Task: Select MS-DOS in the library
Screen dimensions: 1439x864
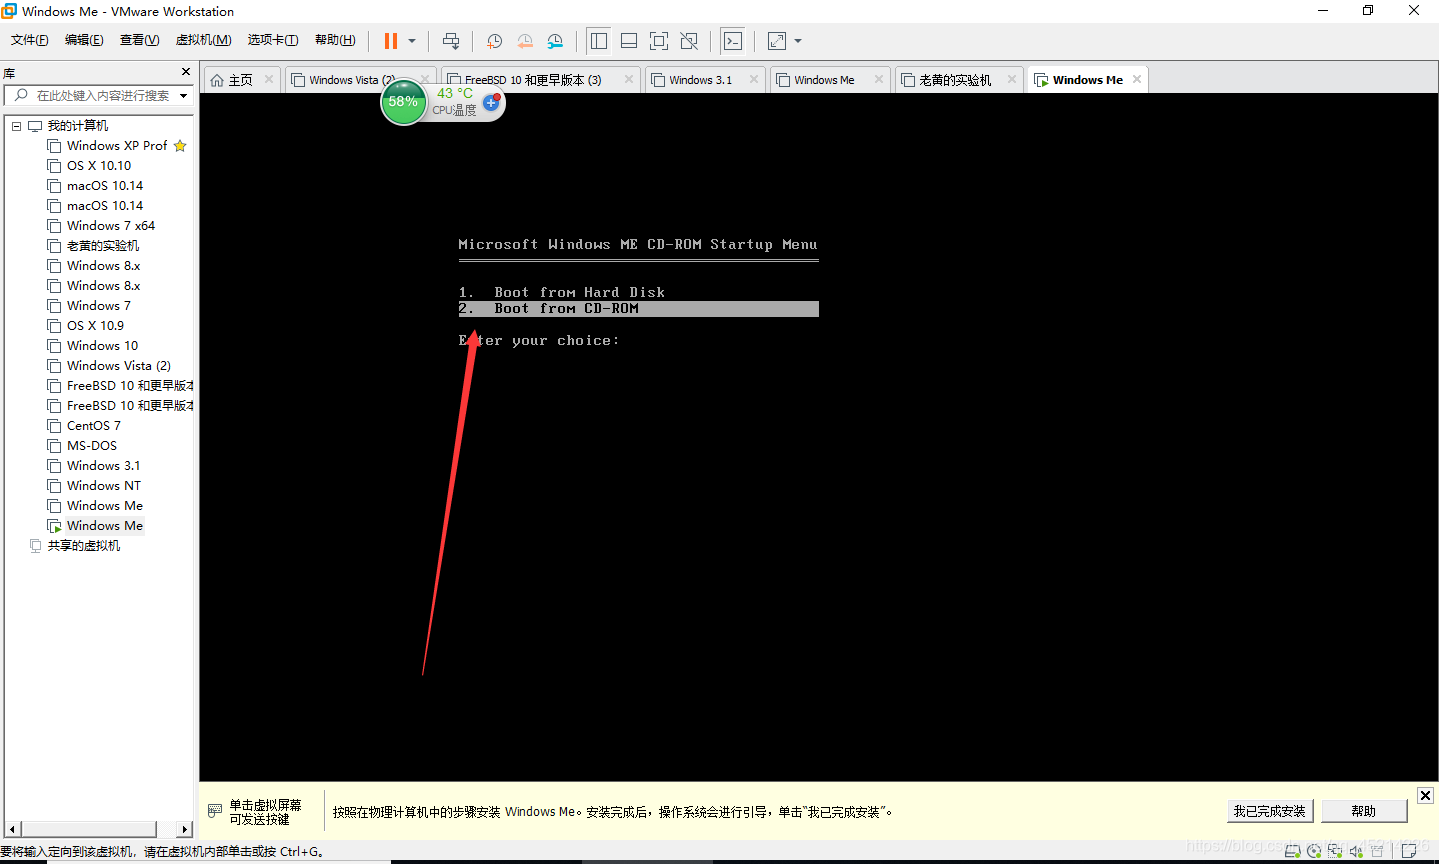Action: [92, 446]
